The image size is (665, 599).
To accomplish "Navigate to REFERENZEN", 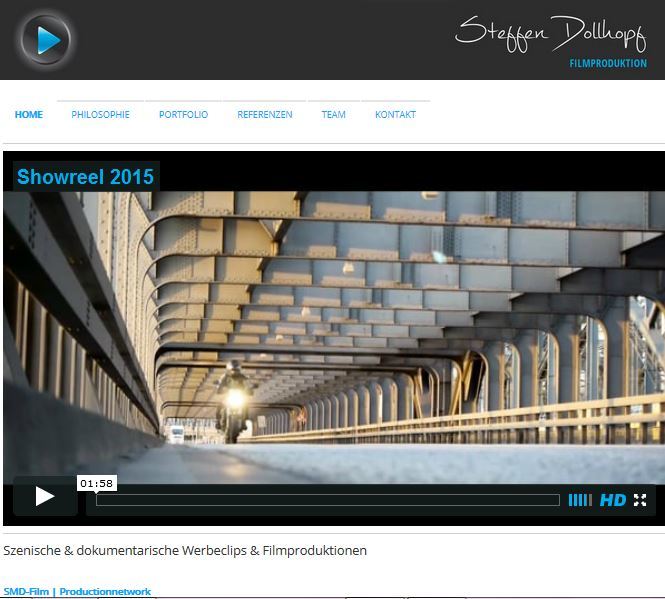I will (x=265, y=115).
